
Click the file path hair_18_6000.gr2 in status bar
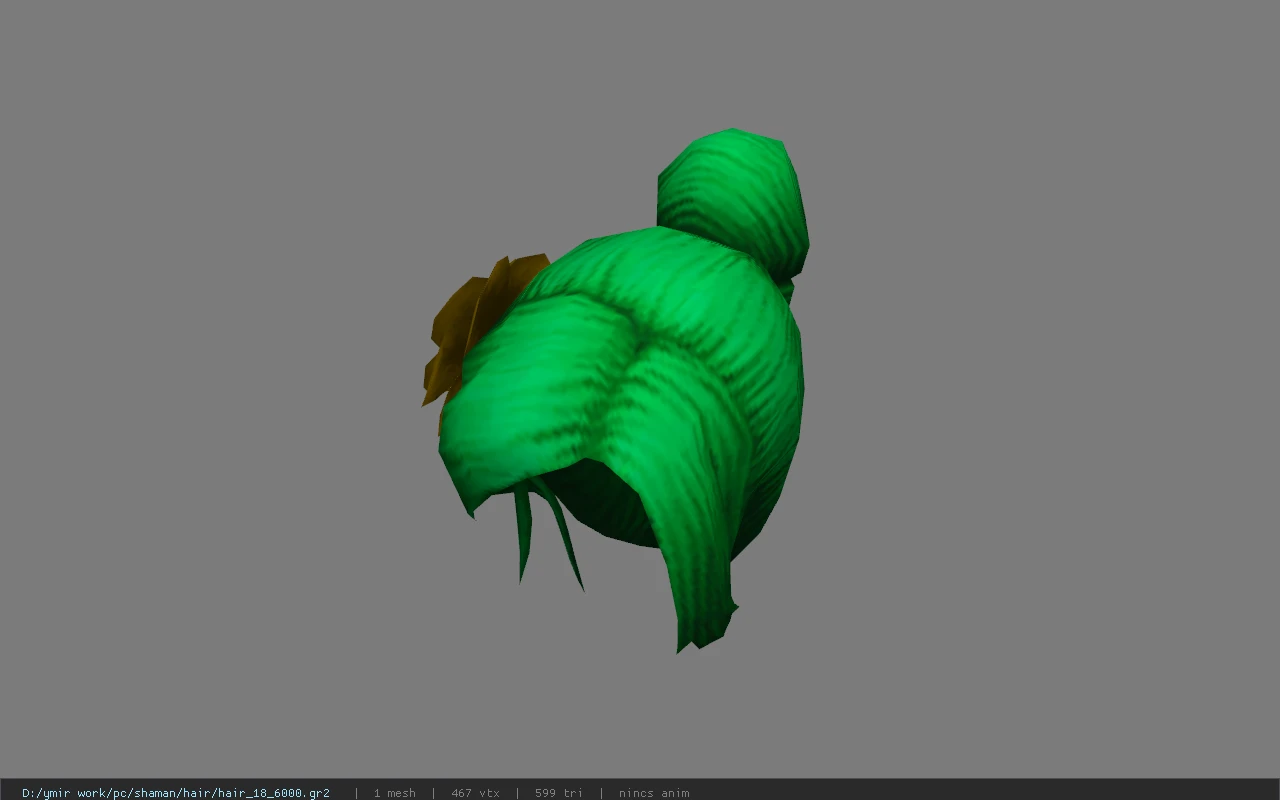[x=176, y=793]
